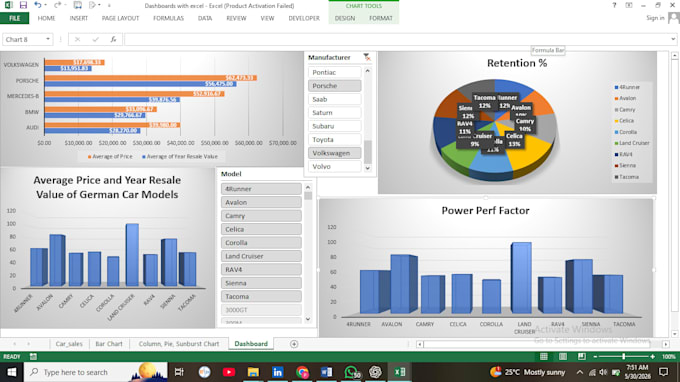This screenshot has height=382, width=680.
Task: Click the Save icon in quick access toolbar
Action: [23, 5]
